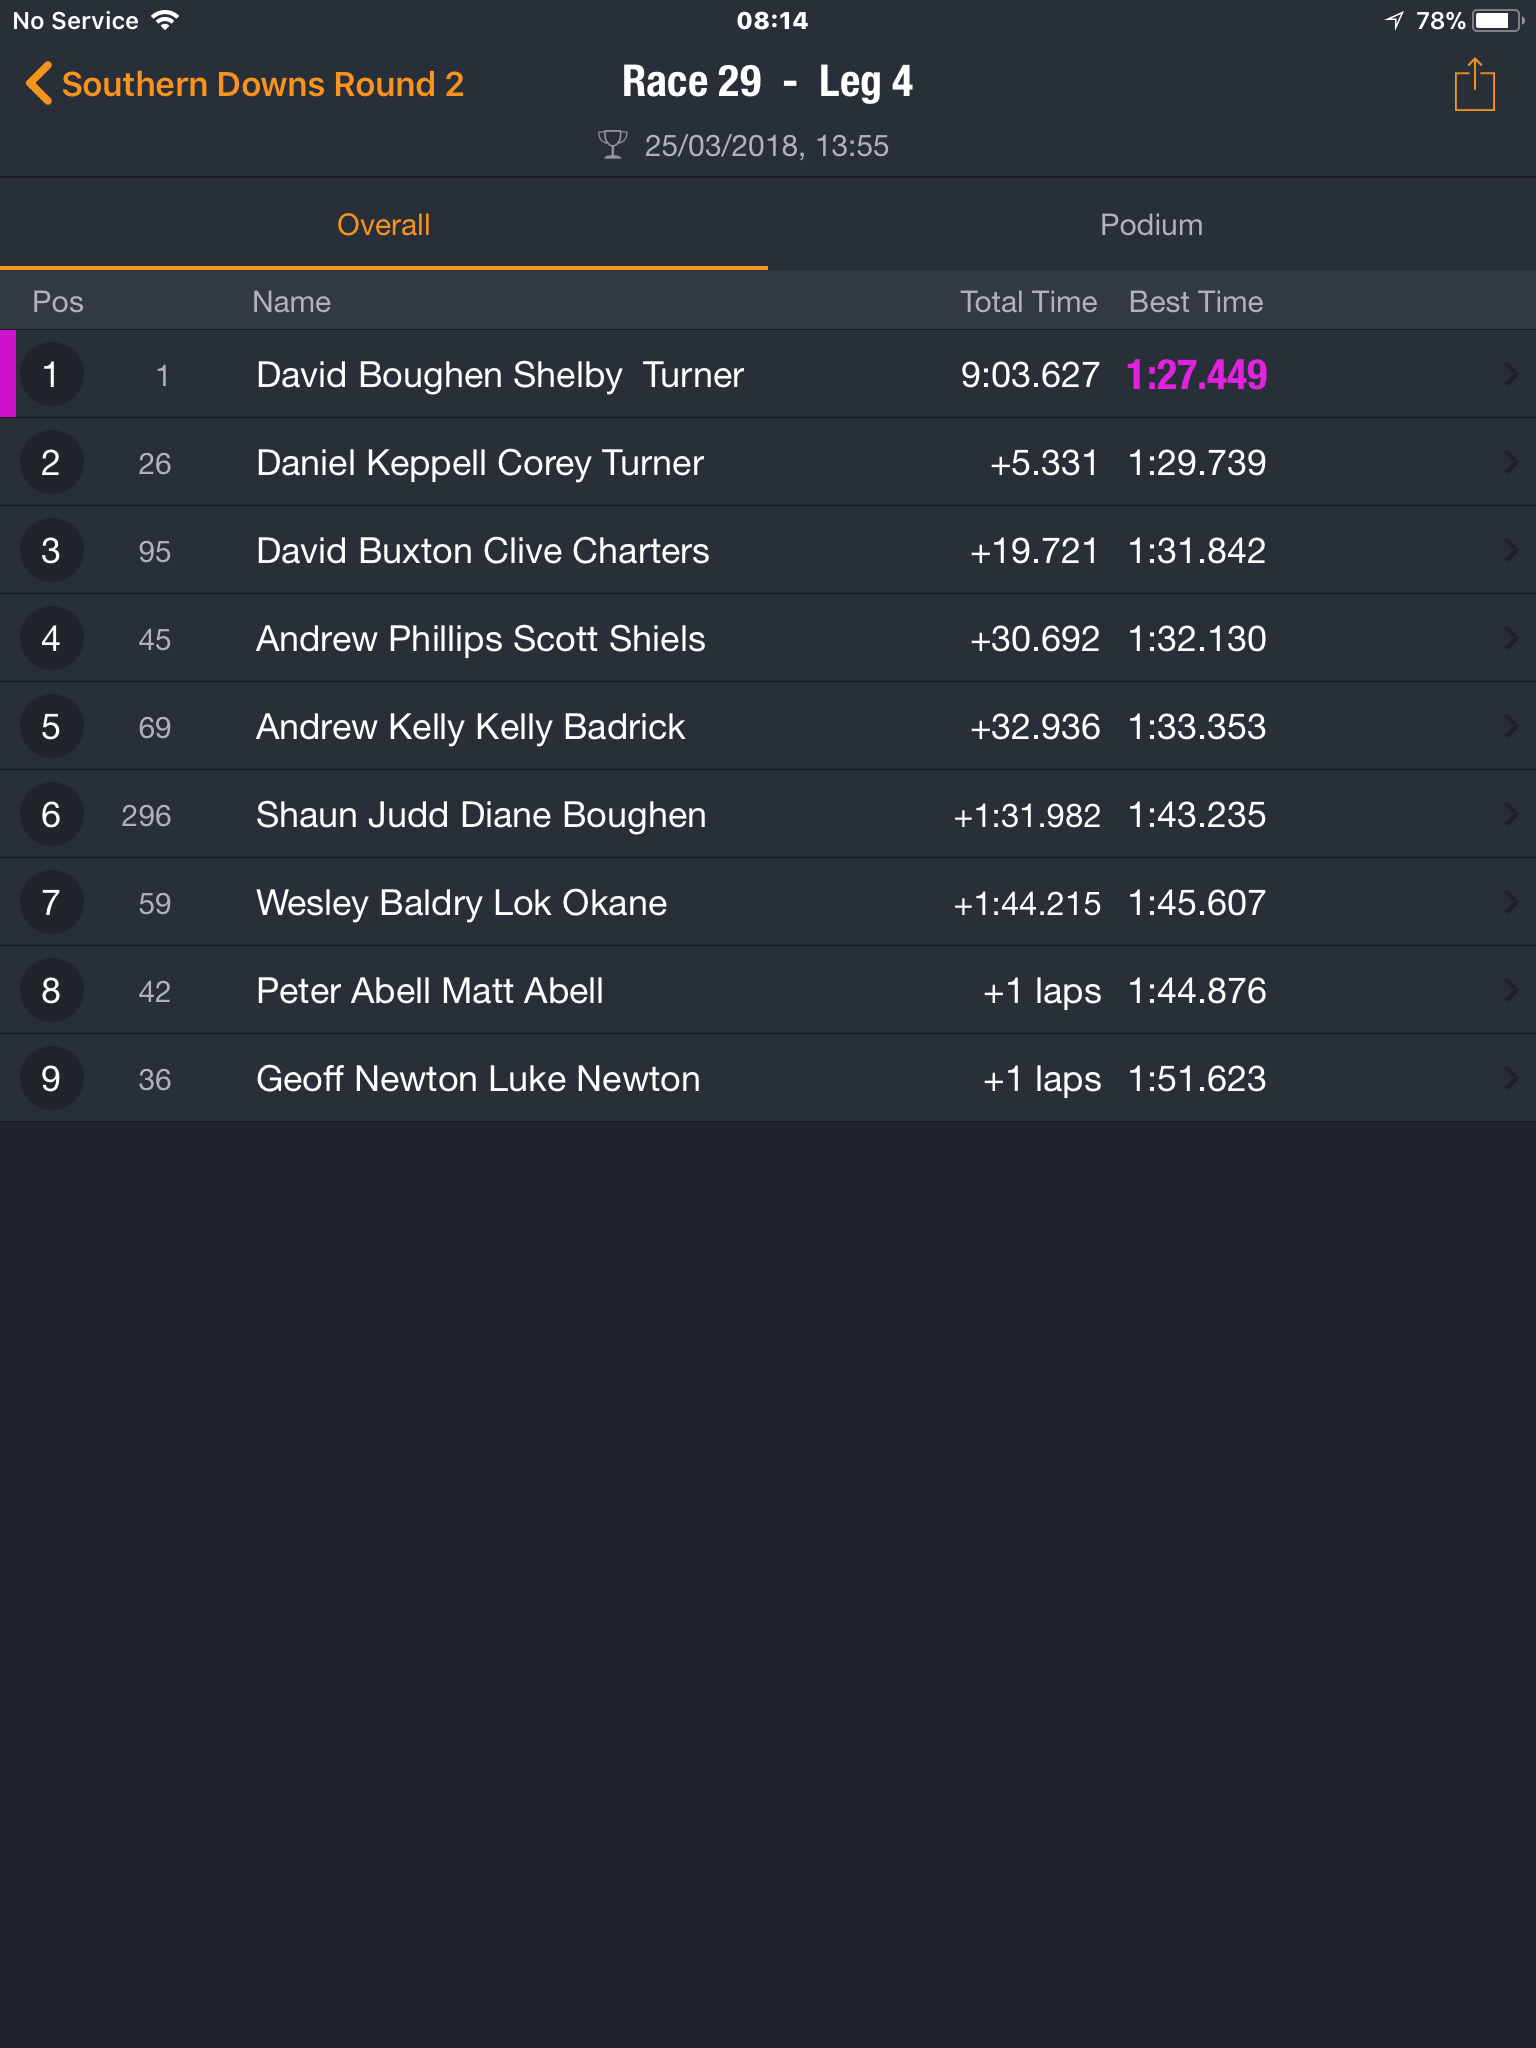
Task: Expand Geoff Newton Luke Newton row chevron
Action: click(x=1511, y=1079)
